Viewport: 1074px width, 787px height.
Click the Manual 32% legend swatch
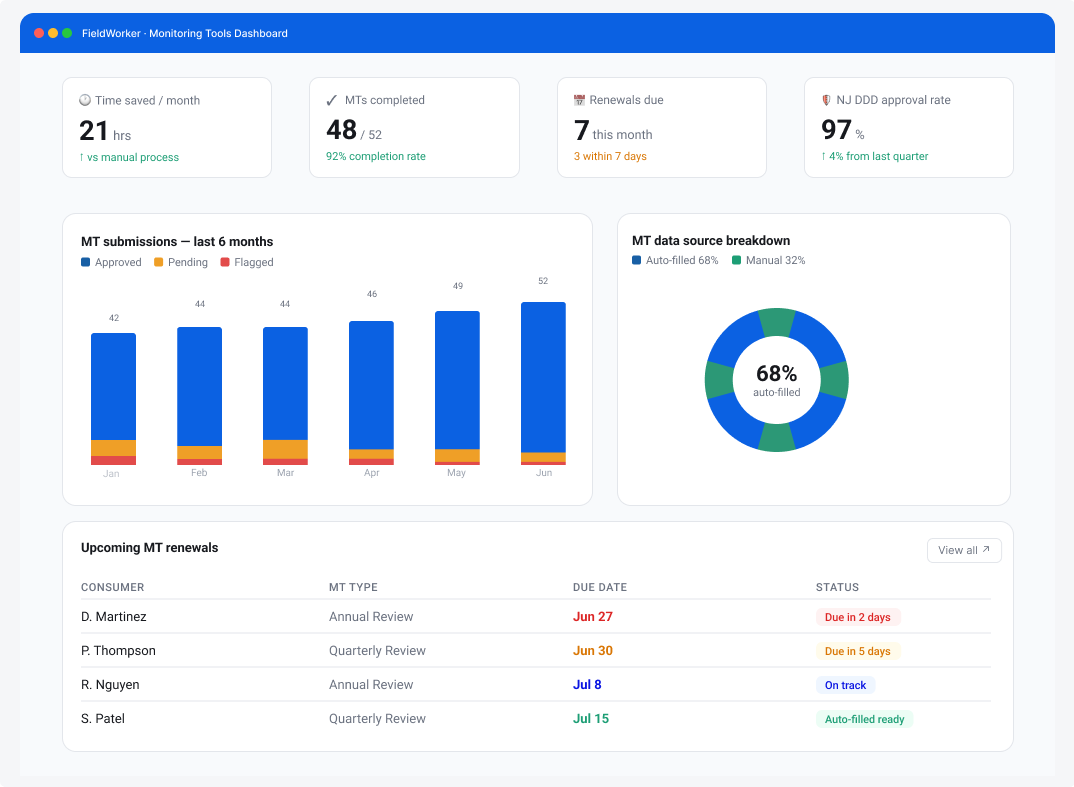click(x=736, y=260)
